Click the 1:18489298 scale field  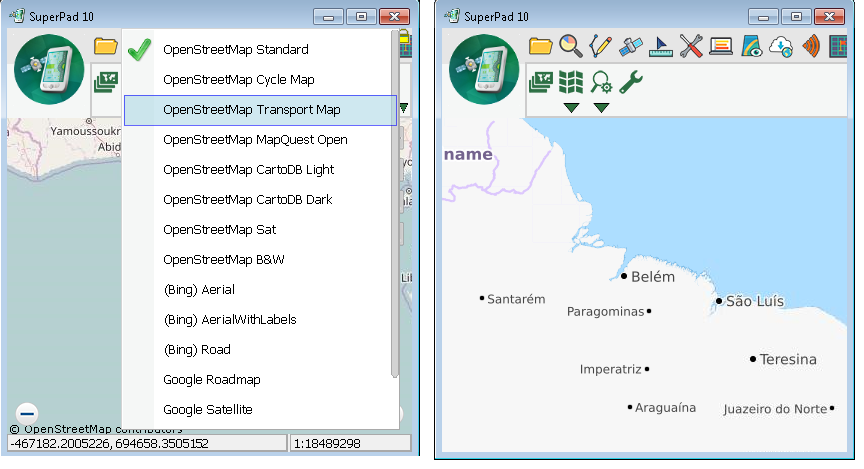(350, 444)
